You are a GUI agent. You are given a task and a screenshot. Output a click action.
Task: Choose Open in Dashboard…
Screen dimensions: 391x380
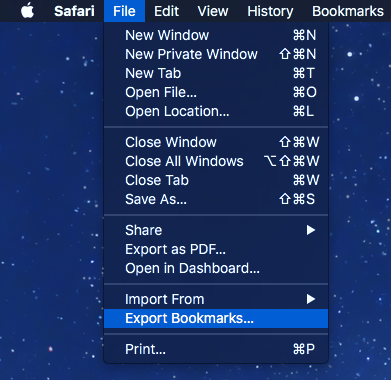[216, 268]
